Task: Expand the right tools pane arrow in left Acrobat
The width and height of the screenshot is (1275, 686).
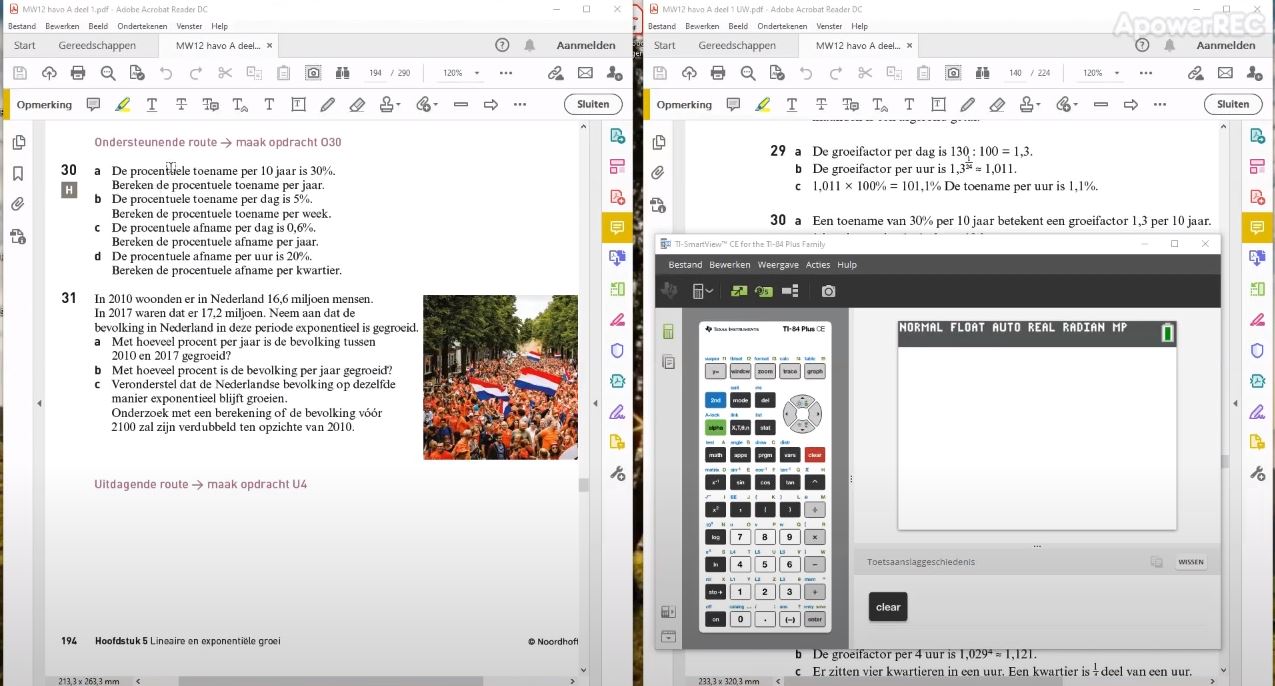Action: [597, 403]
